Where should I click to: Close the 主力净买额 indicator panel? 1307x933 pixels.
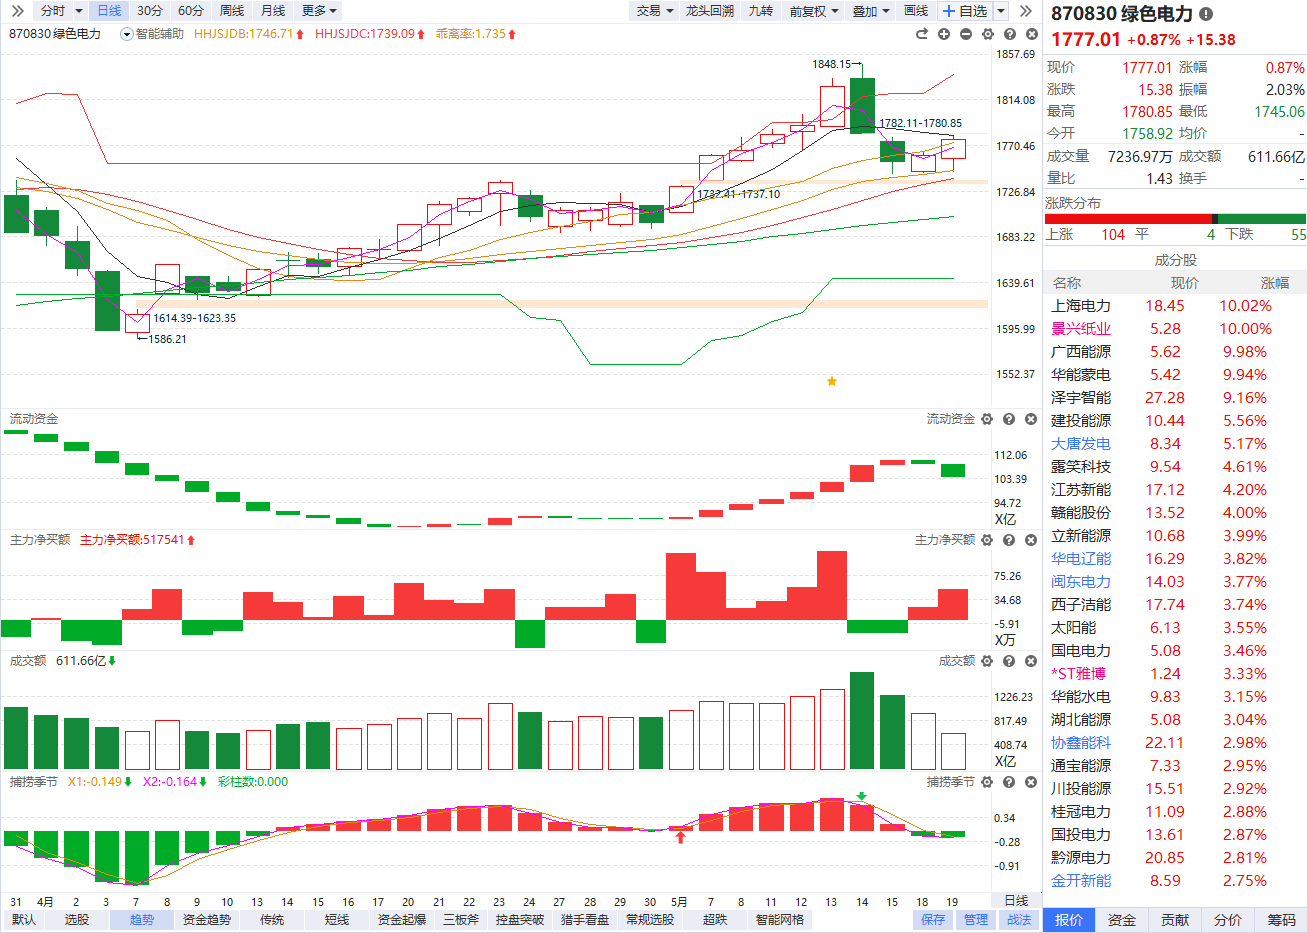[x=1031, y=540]
